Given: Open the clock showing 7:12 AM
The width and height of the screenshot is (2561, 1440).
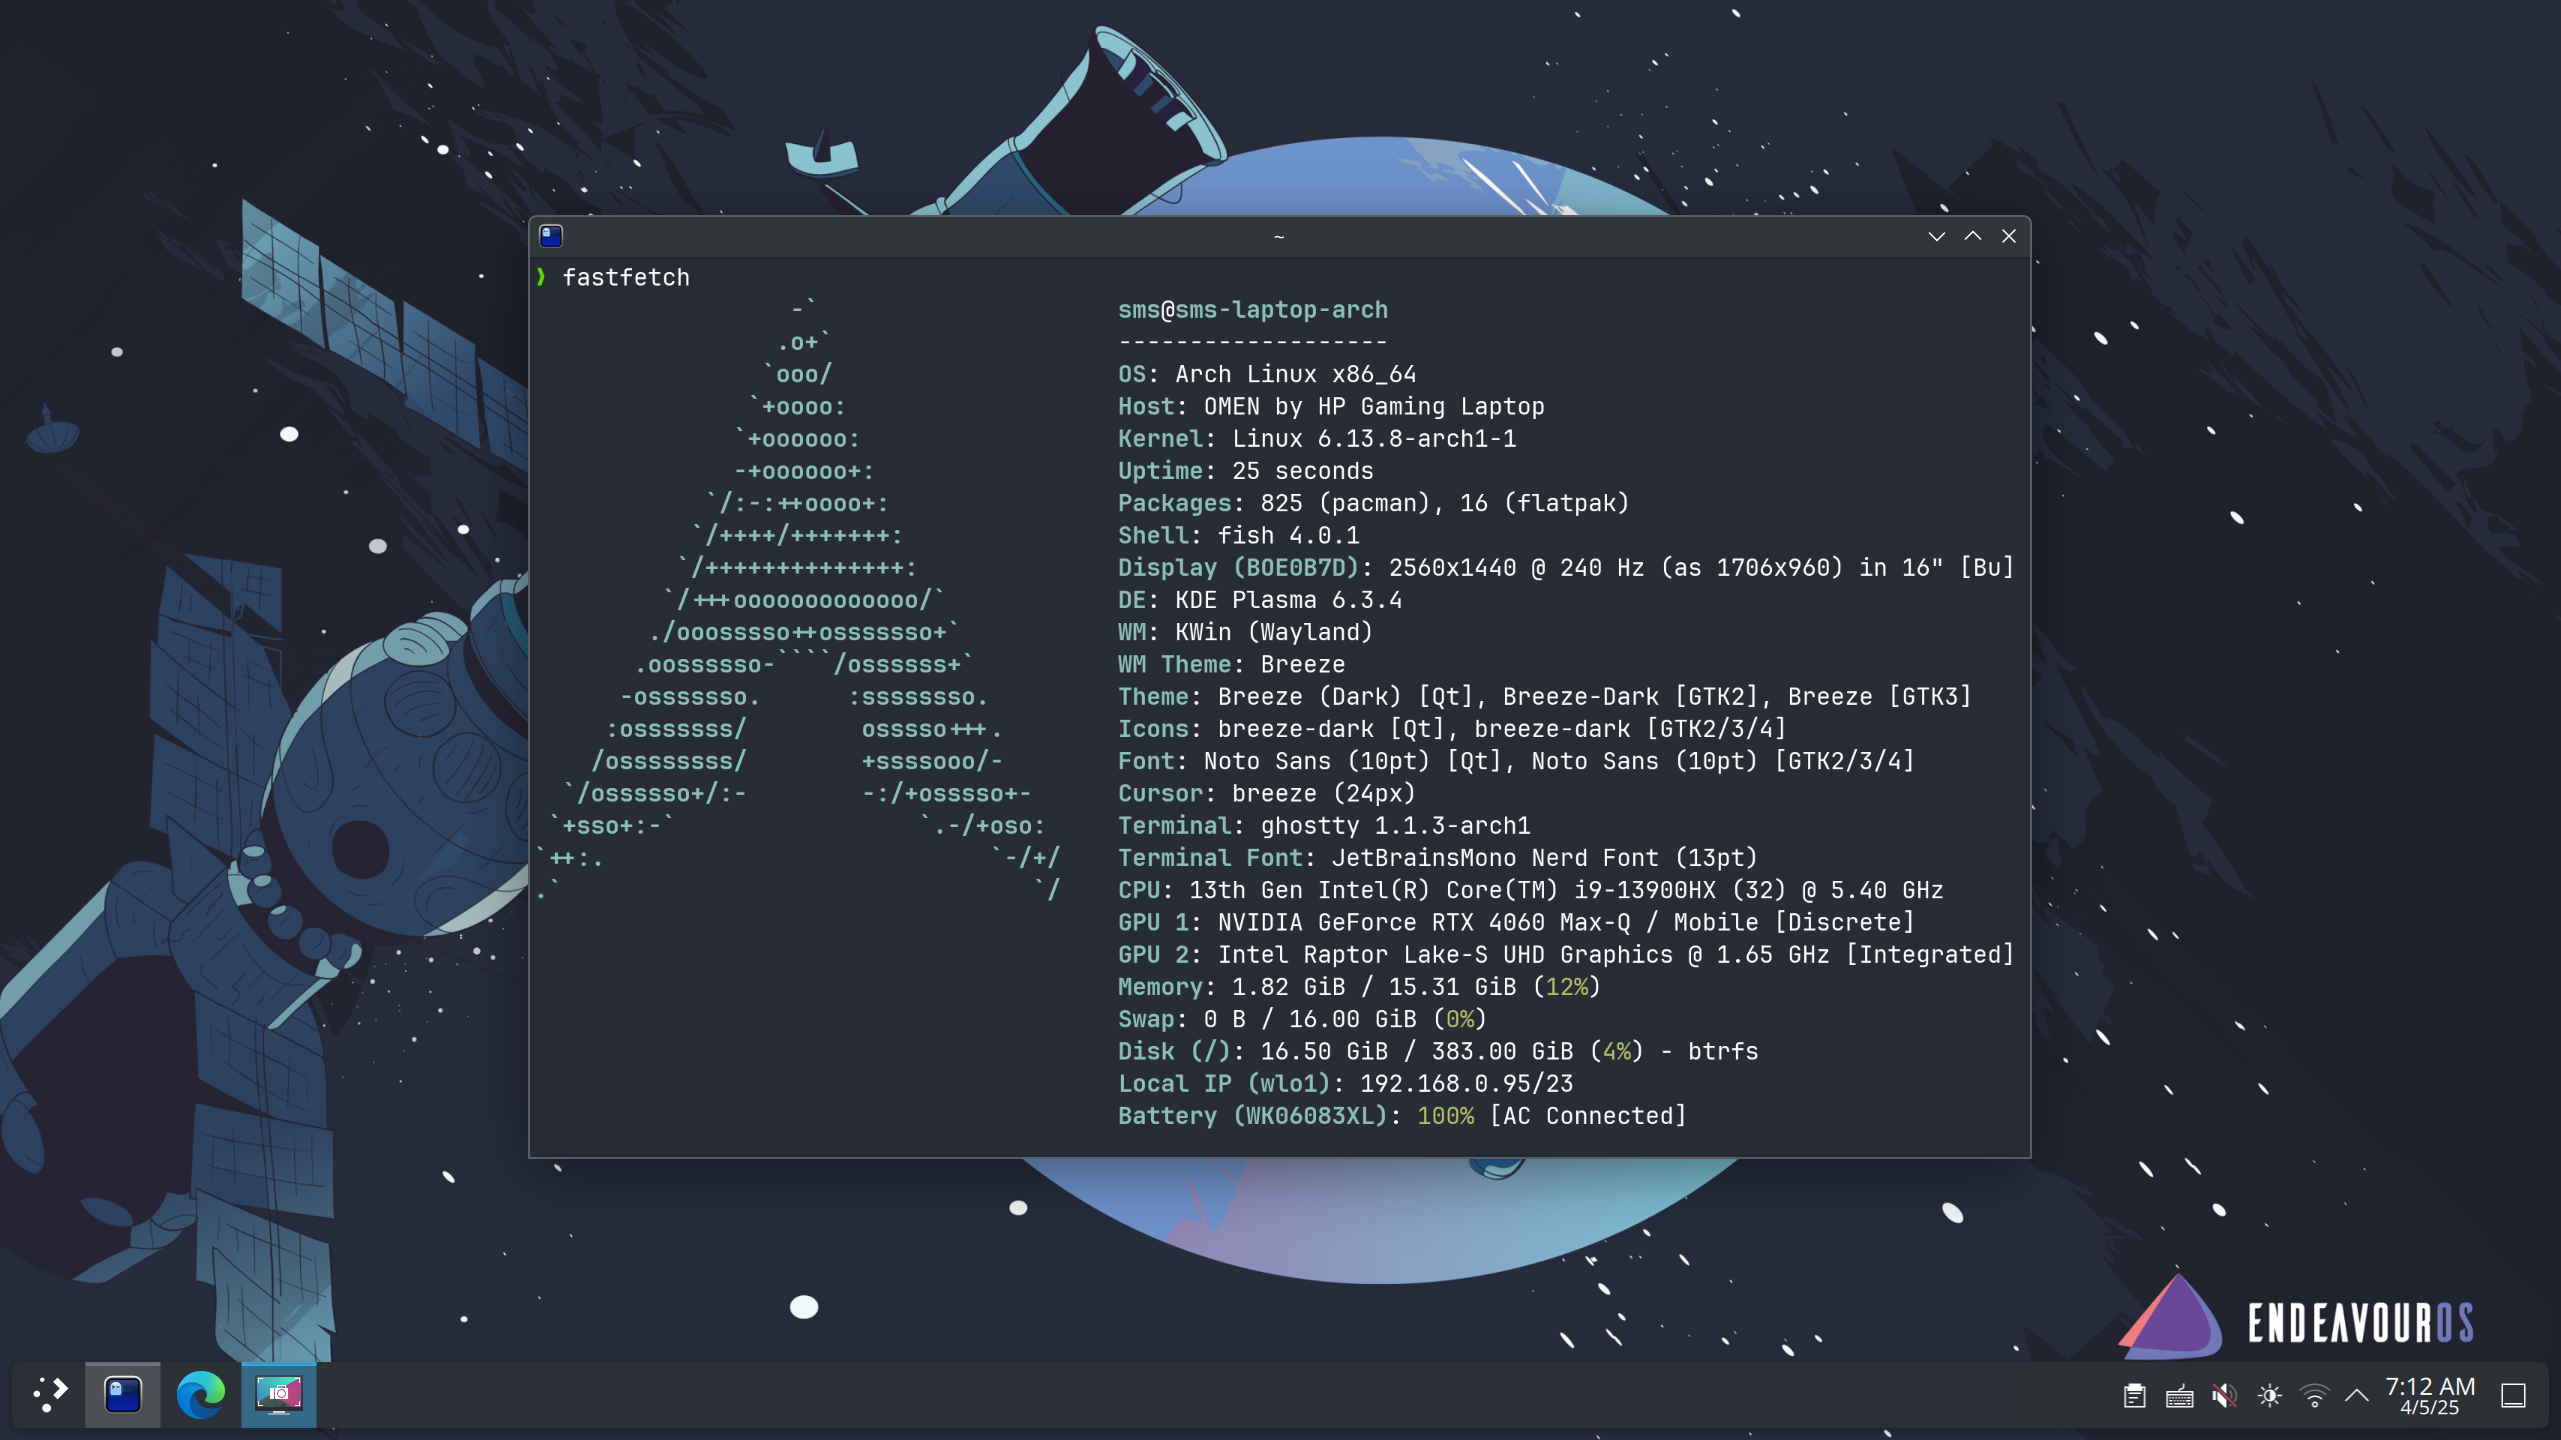Looking at the screenshot, I should [x=2429, y=1395].
